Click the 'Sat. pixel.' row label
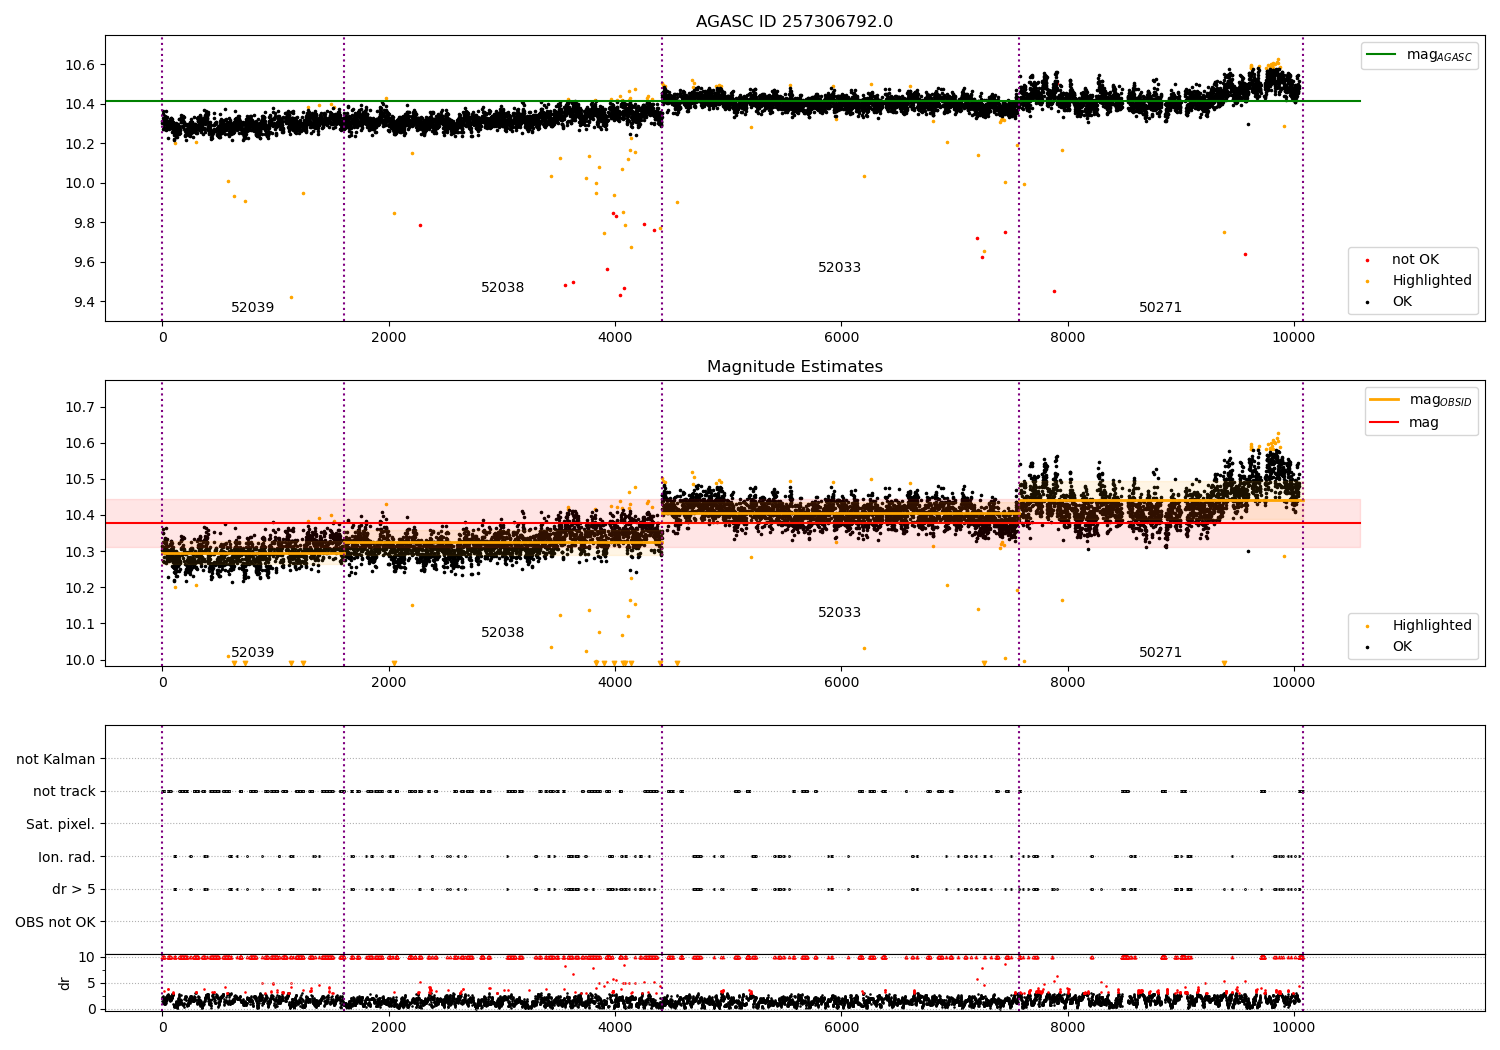Screen dimensions: 1500x1050 click(60, 824)
